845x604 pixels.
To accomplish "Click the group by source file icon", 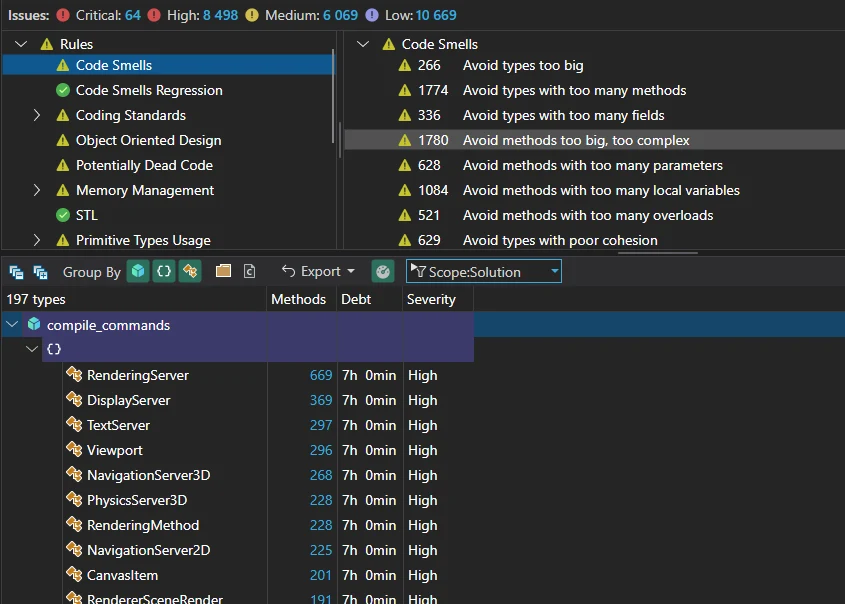I will point(250,271).
